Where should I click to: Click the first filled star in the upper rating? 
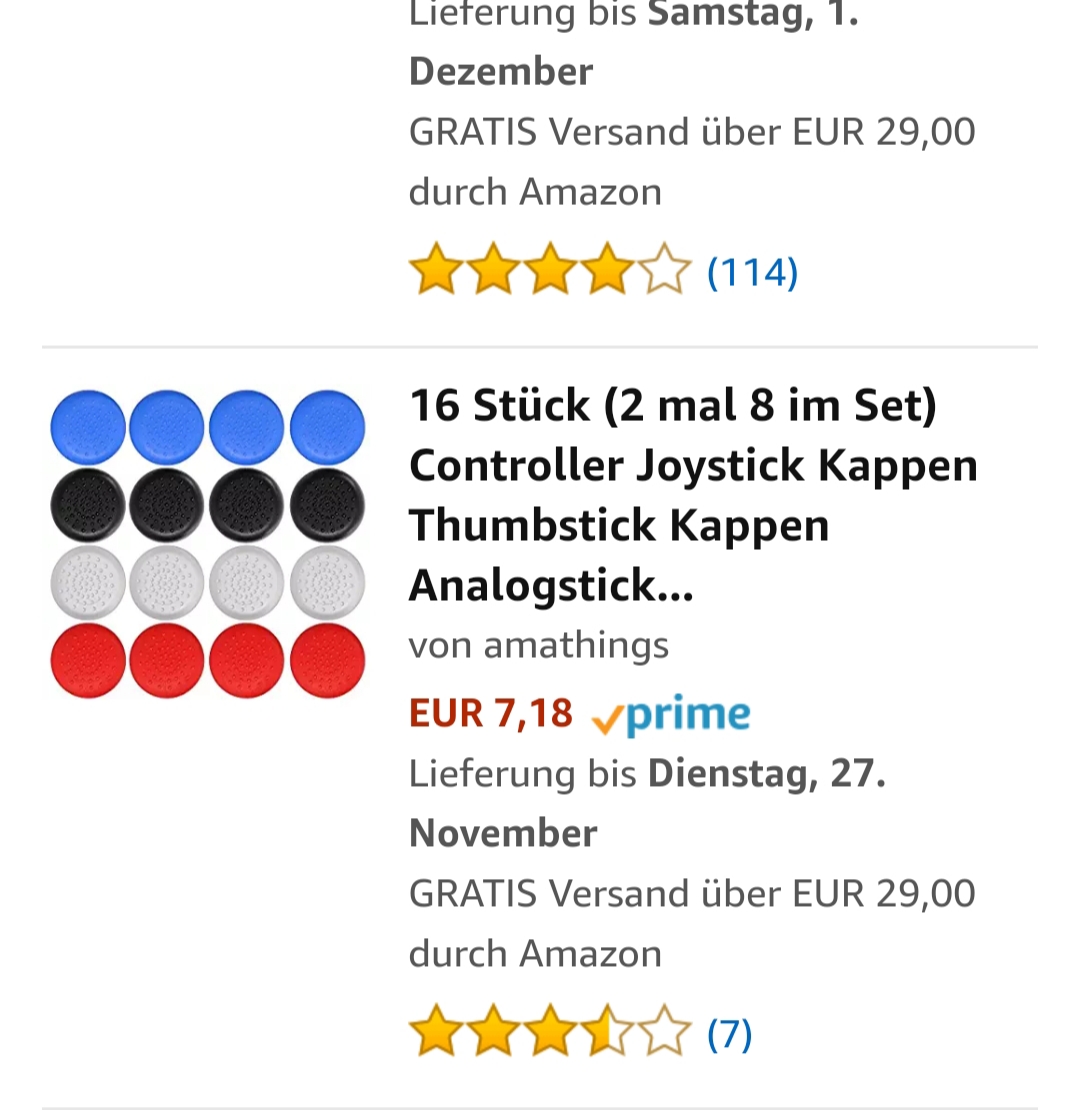[436, 269]
